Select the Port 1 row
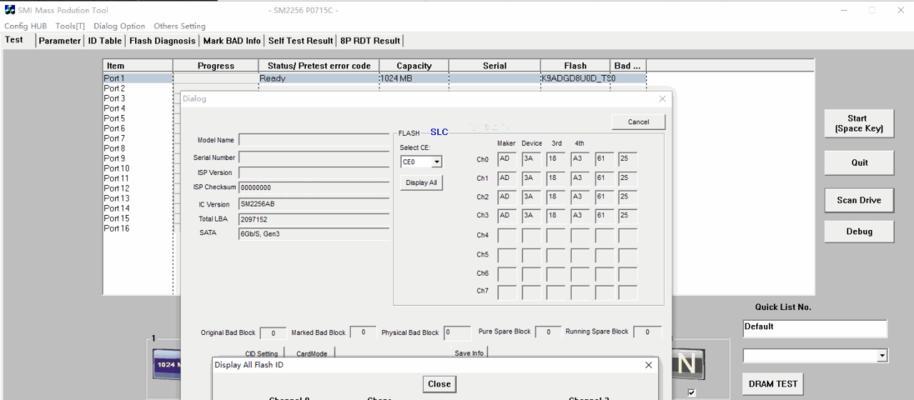The width and height of the screenshot is (914, 400). point(374,78)
